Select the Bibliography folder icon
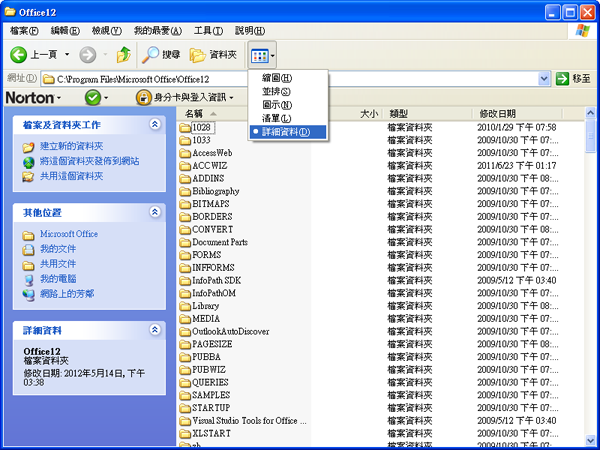Screen dimensions: 600x450 [185, 191]
